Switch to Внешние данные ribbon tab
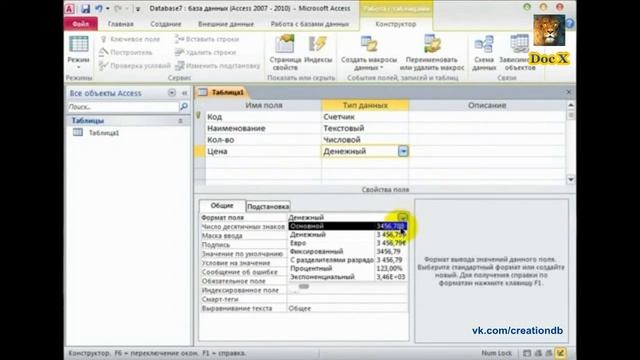 point(226,24)
